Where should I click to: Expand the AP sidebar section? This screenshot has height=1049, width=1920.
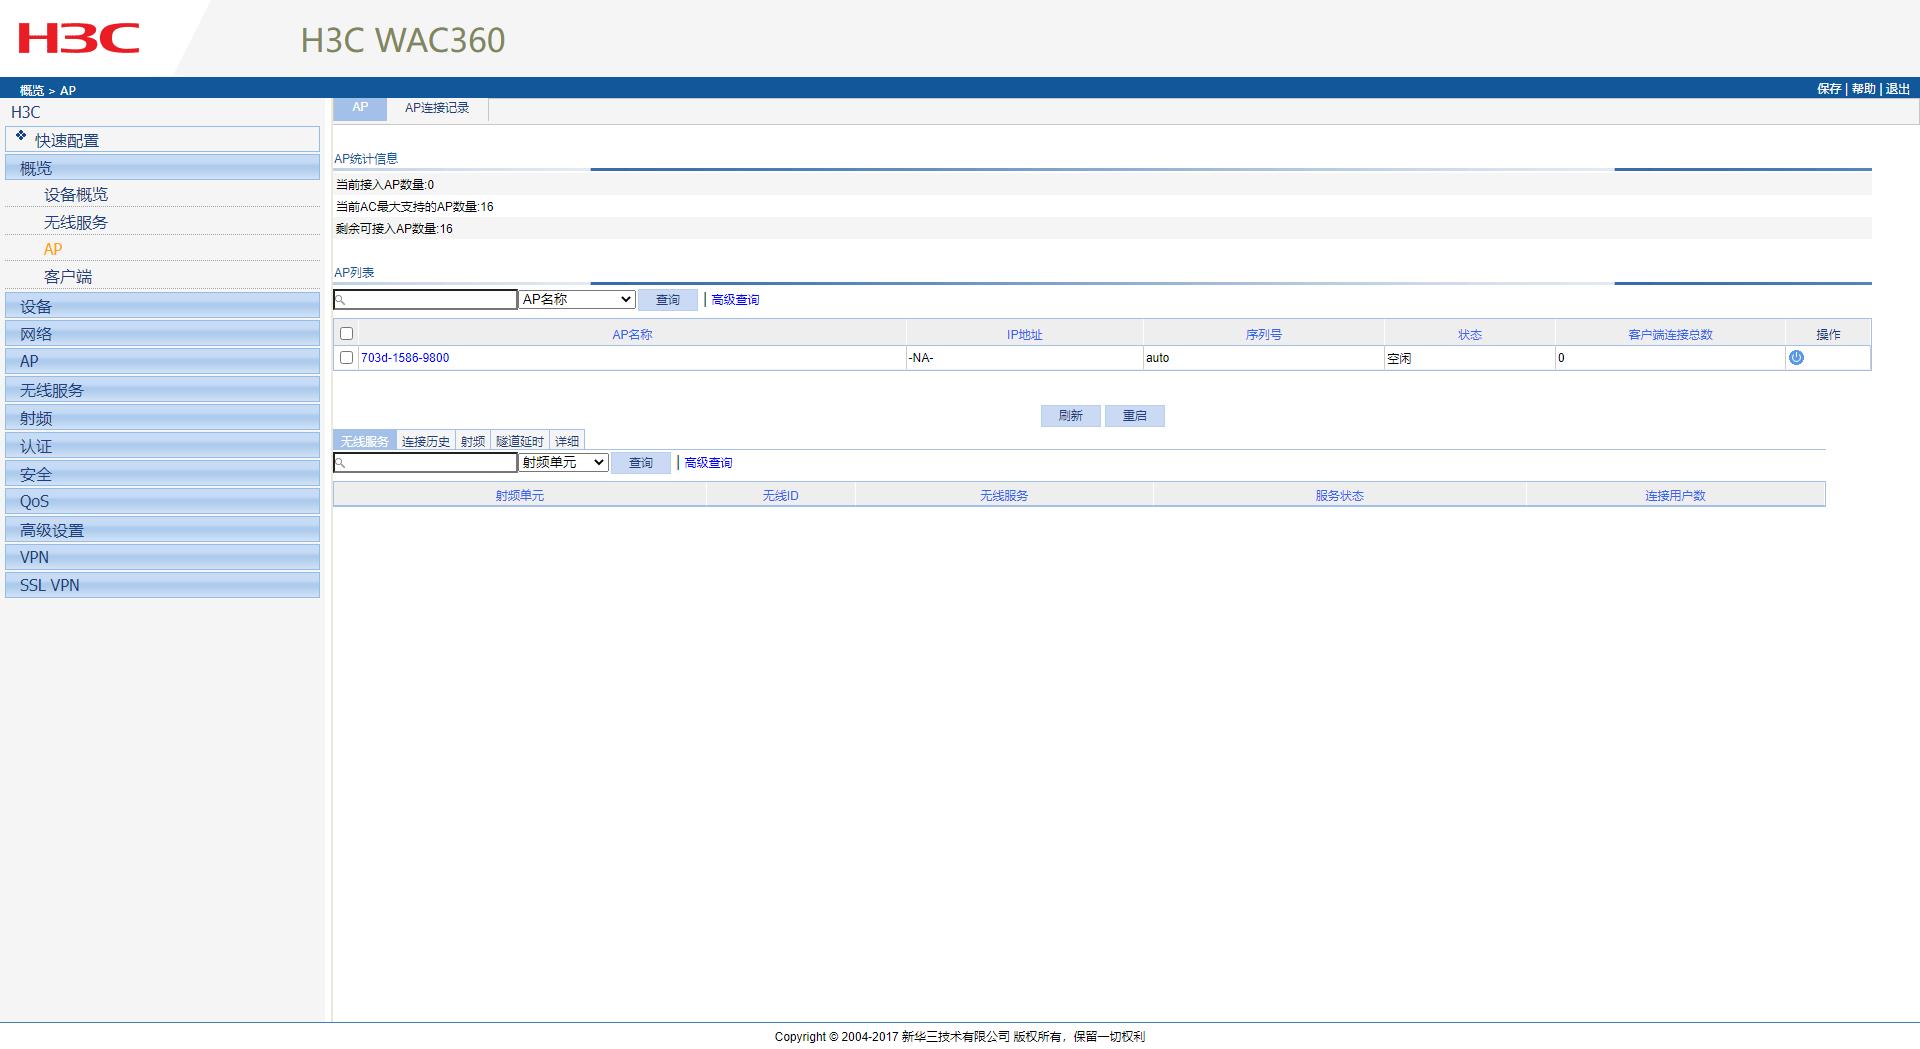[162, 361]
